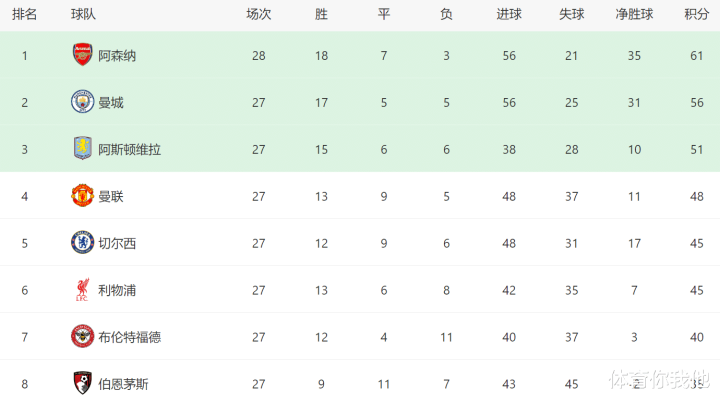
Task: Select the 布伦特福德 team name
Action: coord(130,338)
